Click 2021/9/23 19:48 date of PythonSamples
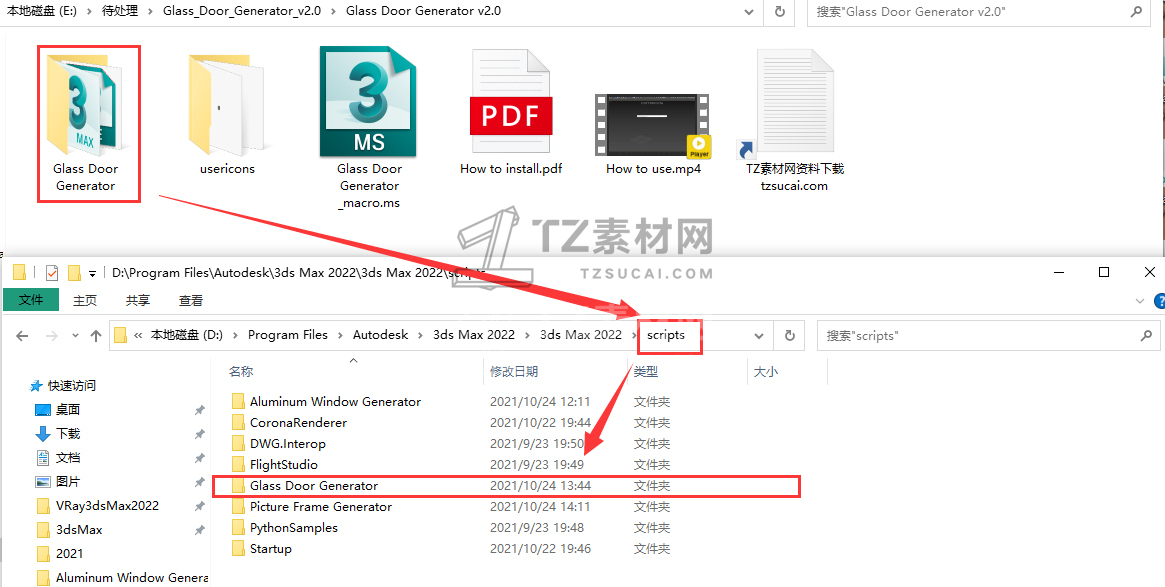 536,528
